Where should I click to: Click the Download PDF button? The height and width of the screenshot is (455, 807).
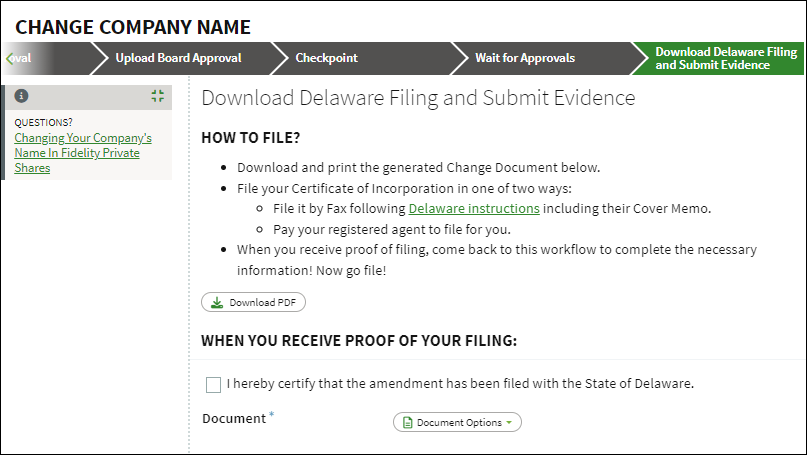253,302
